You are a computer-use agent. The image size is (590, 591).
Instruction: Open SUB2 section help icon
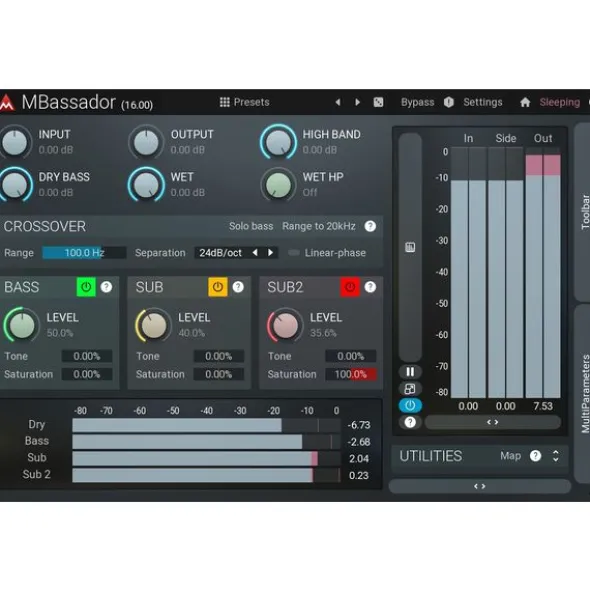point(370,287)
